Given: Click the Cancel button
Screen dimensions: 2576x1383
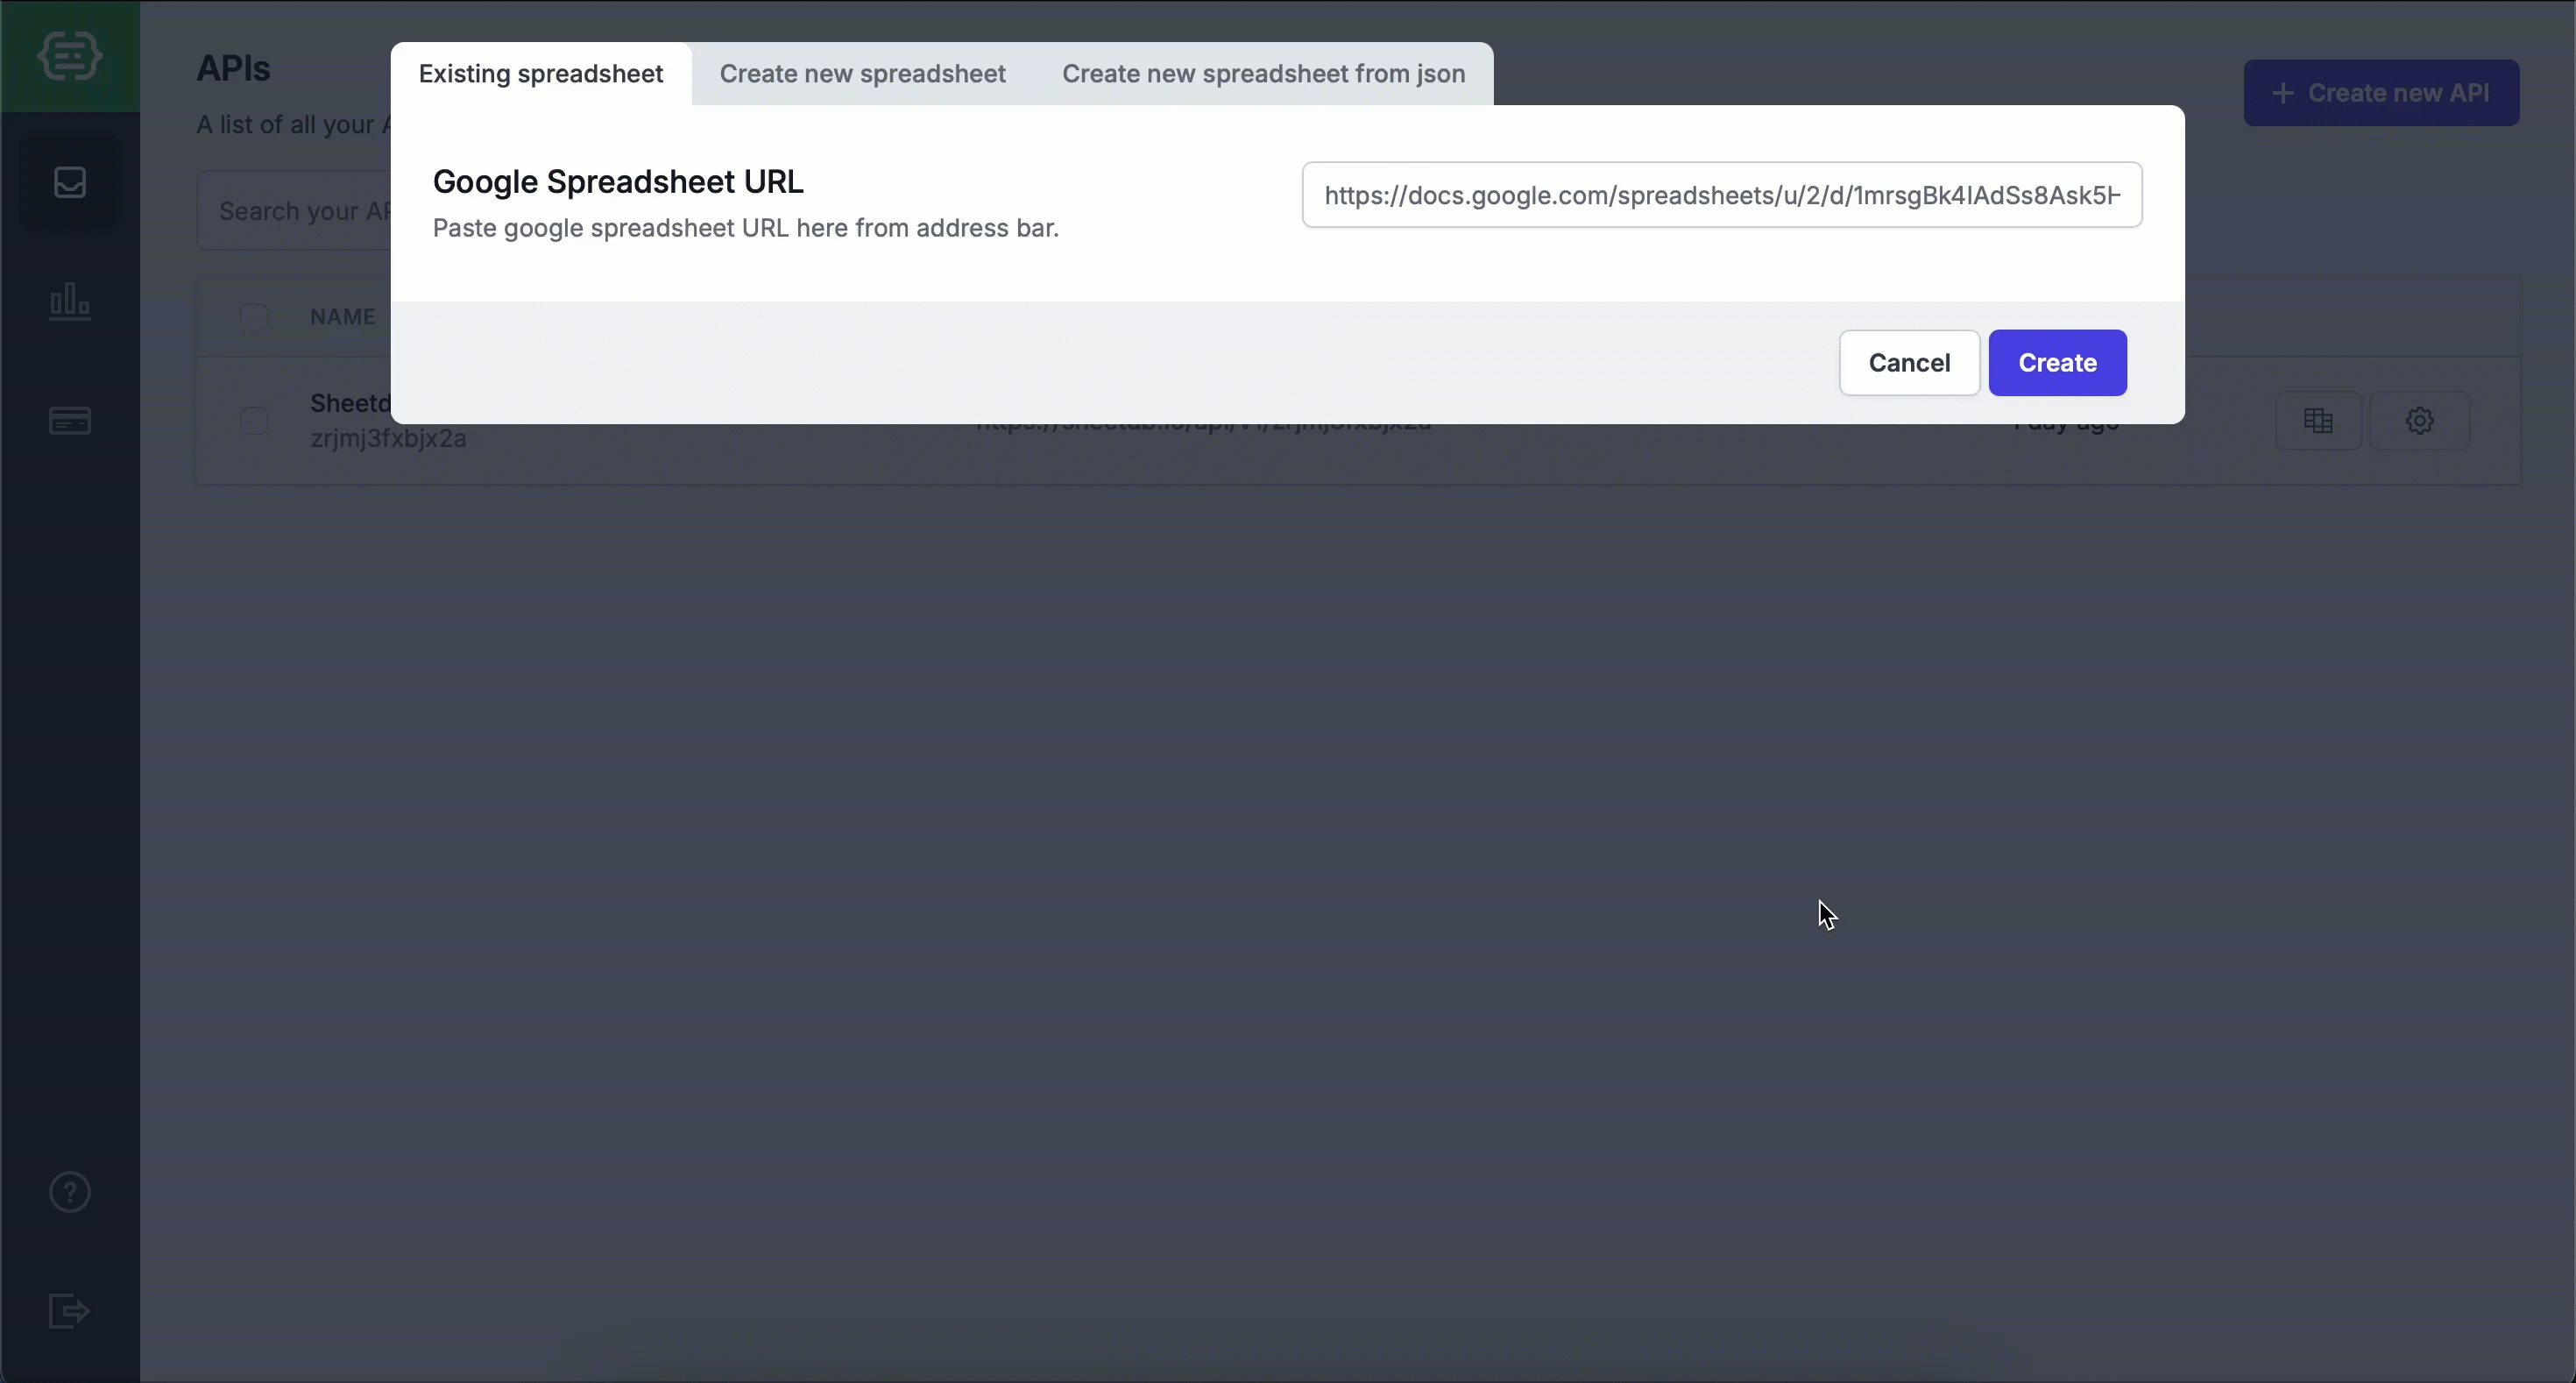Looking at the screenshot, I should [1909, 363].
